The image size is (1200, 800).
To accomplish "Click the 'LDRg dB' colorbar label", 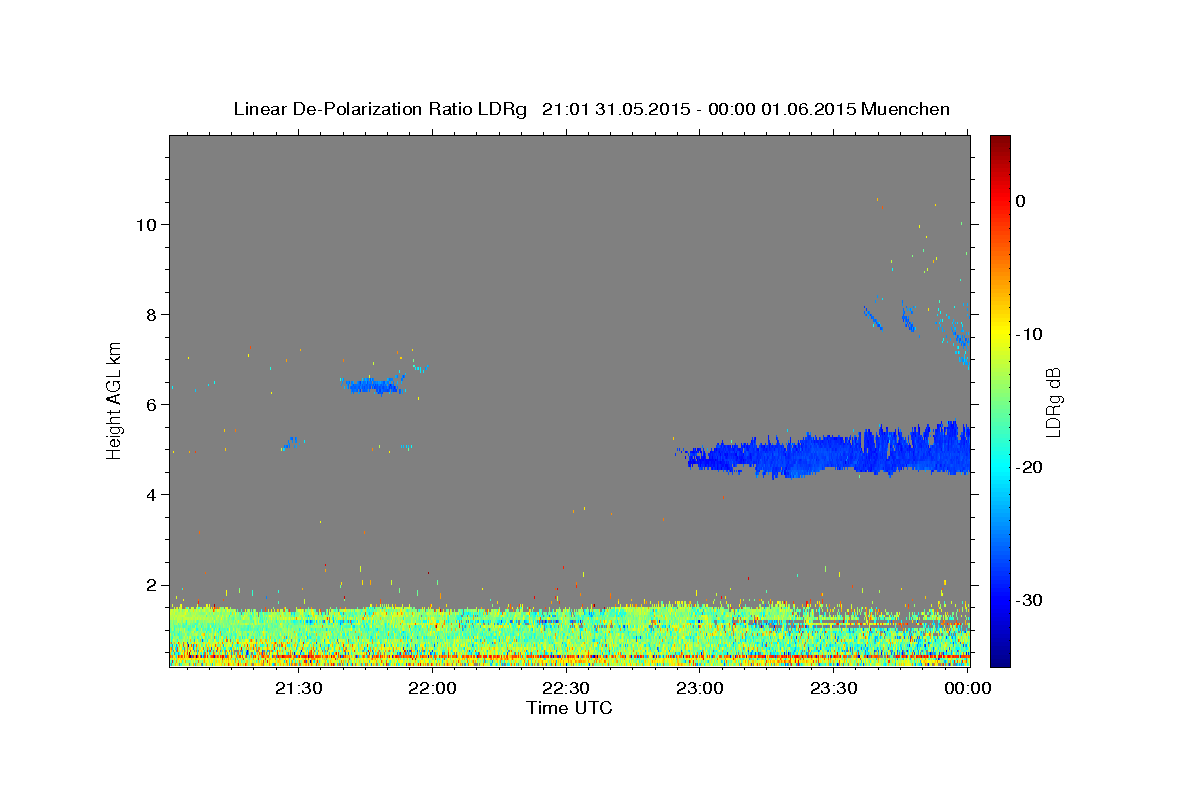I will click(1053, 401).
